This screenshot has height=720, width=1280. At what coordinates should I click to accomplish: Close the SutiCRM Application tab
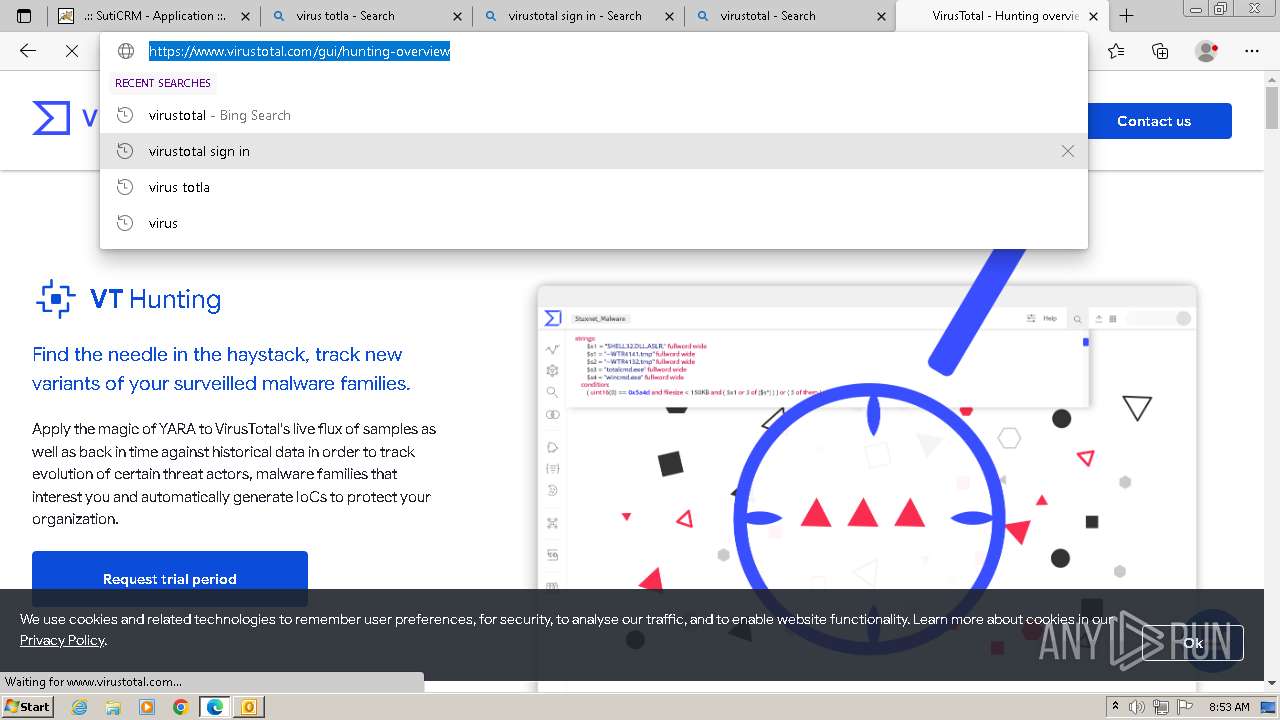point(245,16)
